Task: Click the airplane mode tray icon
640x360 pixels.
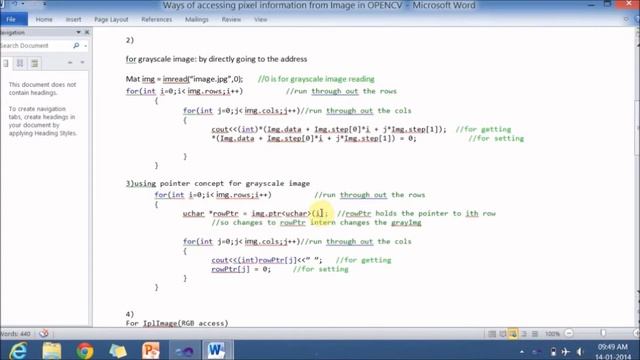Action: pyautogui.click(x=565, y=351)
